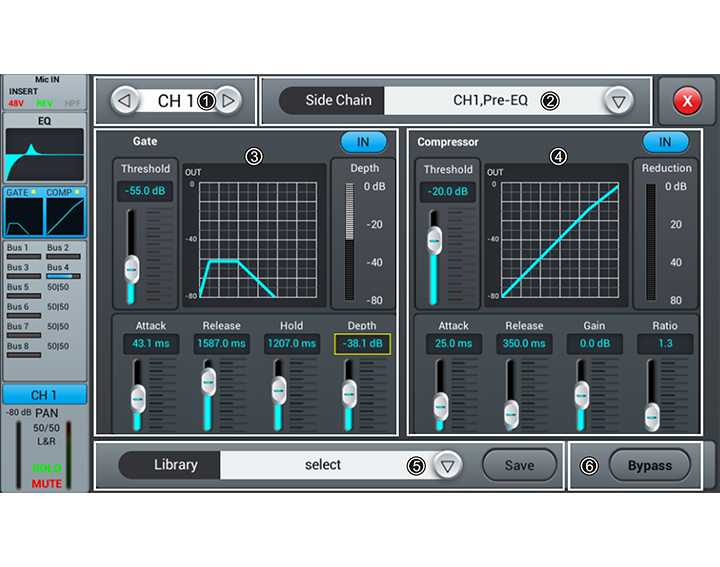720x567 pixels.
Task: Select the COMP curve thumbnail
Action: [x=66, y=212]
